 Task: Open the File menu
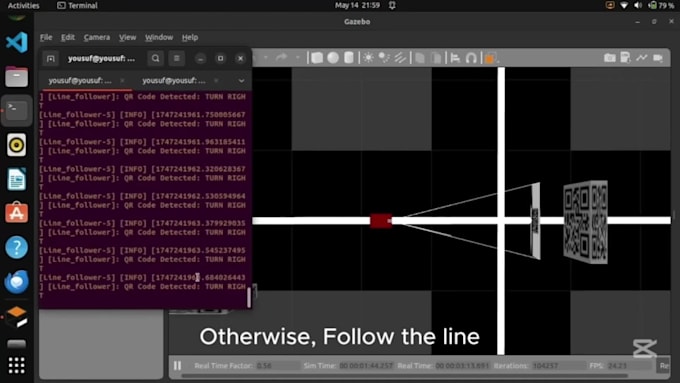click(x=46, y=37)
